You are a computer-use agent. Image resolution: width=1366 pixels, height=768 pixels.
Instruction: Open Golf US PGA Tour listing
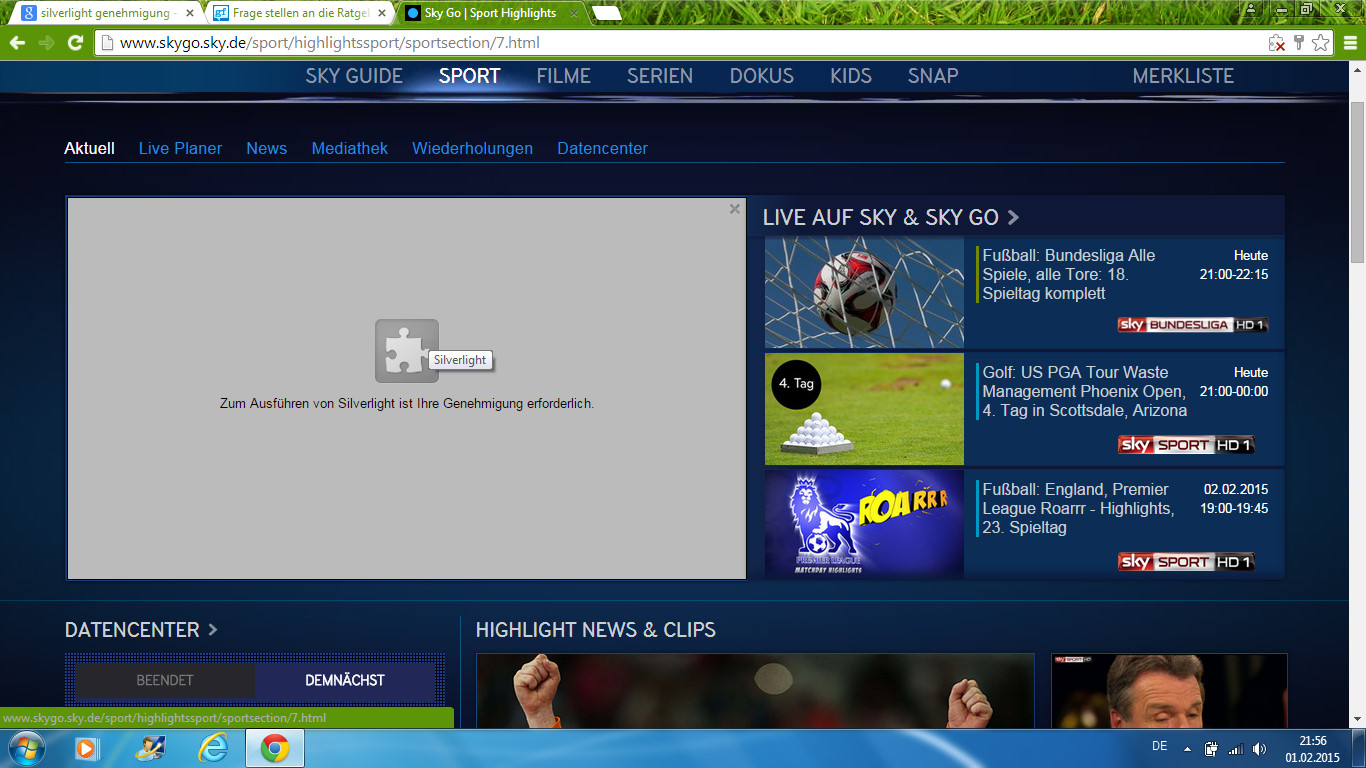point(1085,391)
